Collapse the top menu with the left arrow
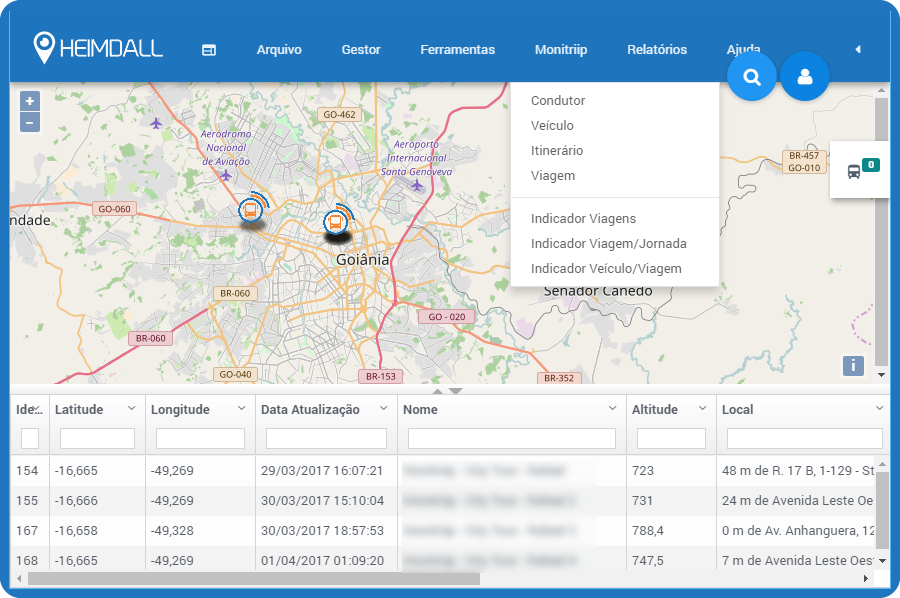 [x=858, y=49]
